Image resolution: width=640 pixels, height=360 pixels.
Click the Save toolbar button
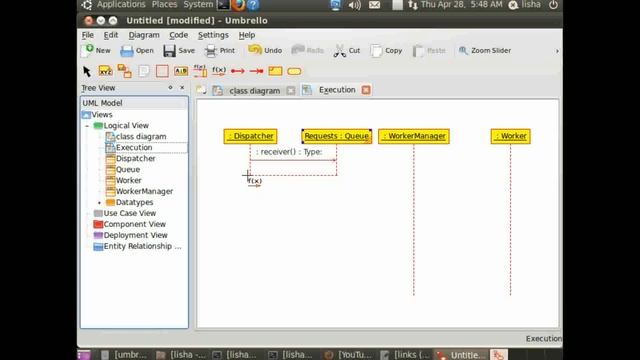pyautogui.click(x=179, y=51)
